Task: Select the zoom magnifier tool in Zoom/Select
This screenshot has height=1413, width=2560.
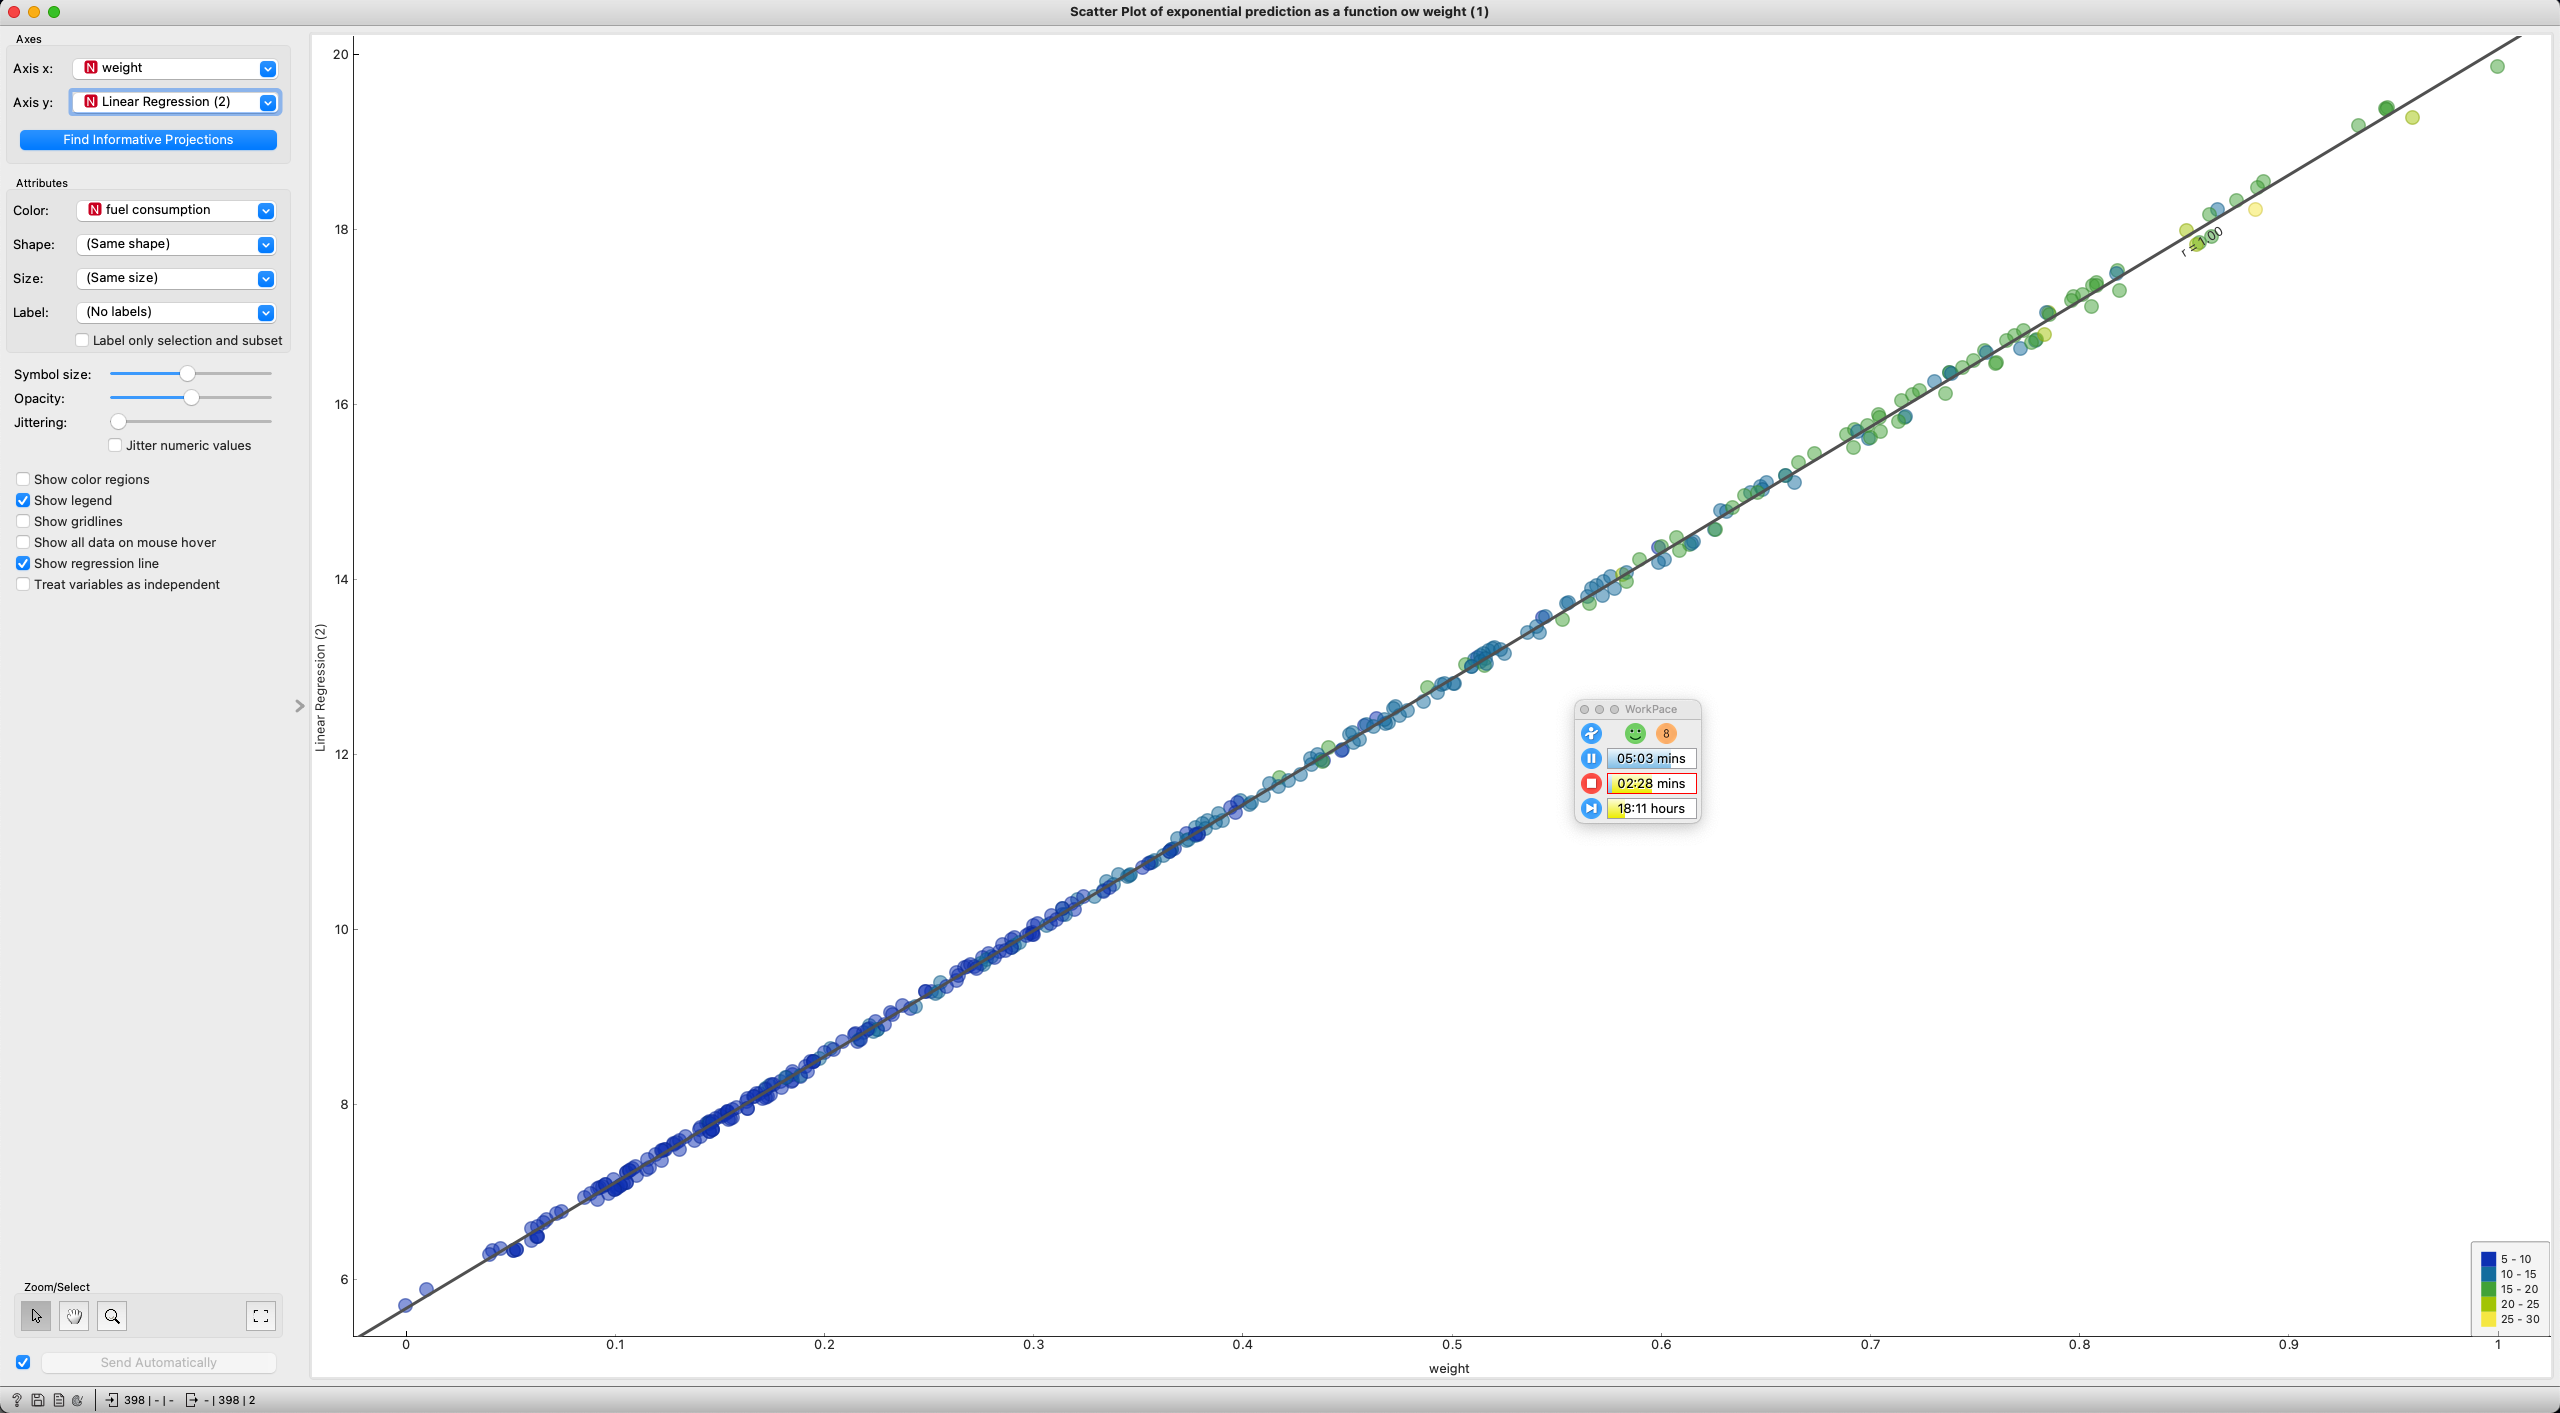Action: pyautogui.click(x=112, y=1316)
